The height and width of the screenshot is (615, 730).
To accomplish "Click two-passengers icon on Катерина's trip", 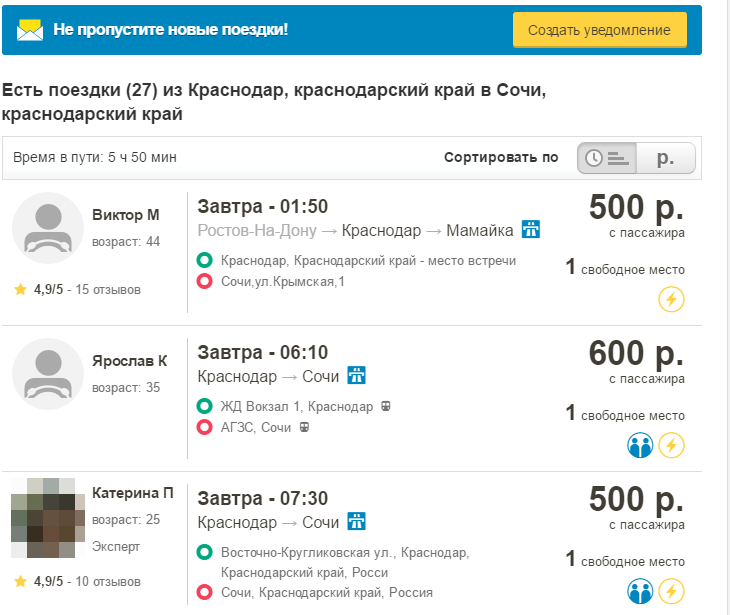I will click(640, 591).
